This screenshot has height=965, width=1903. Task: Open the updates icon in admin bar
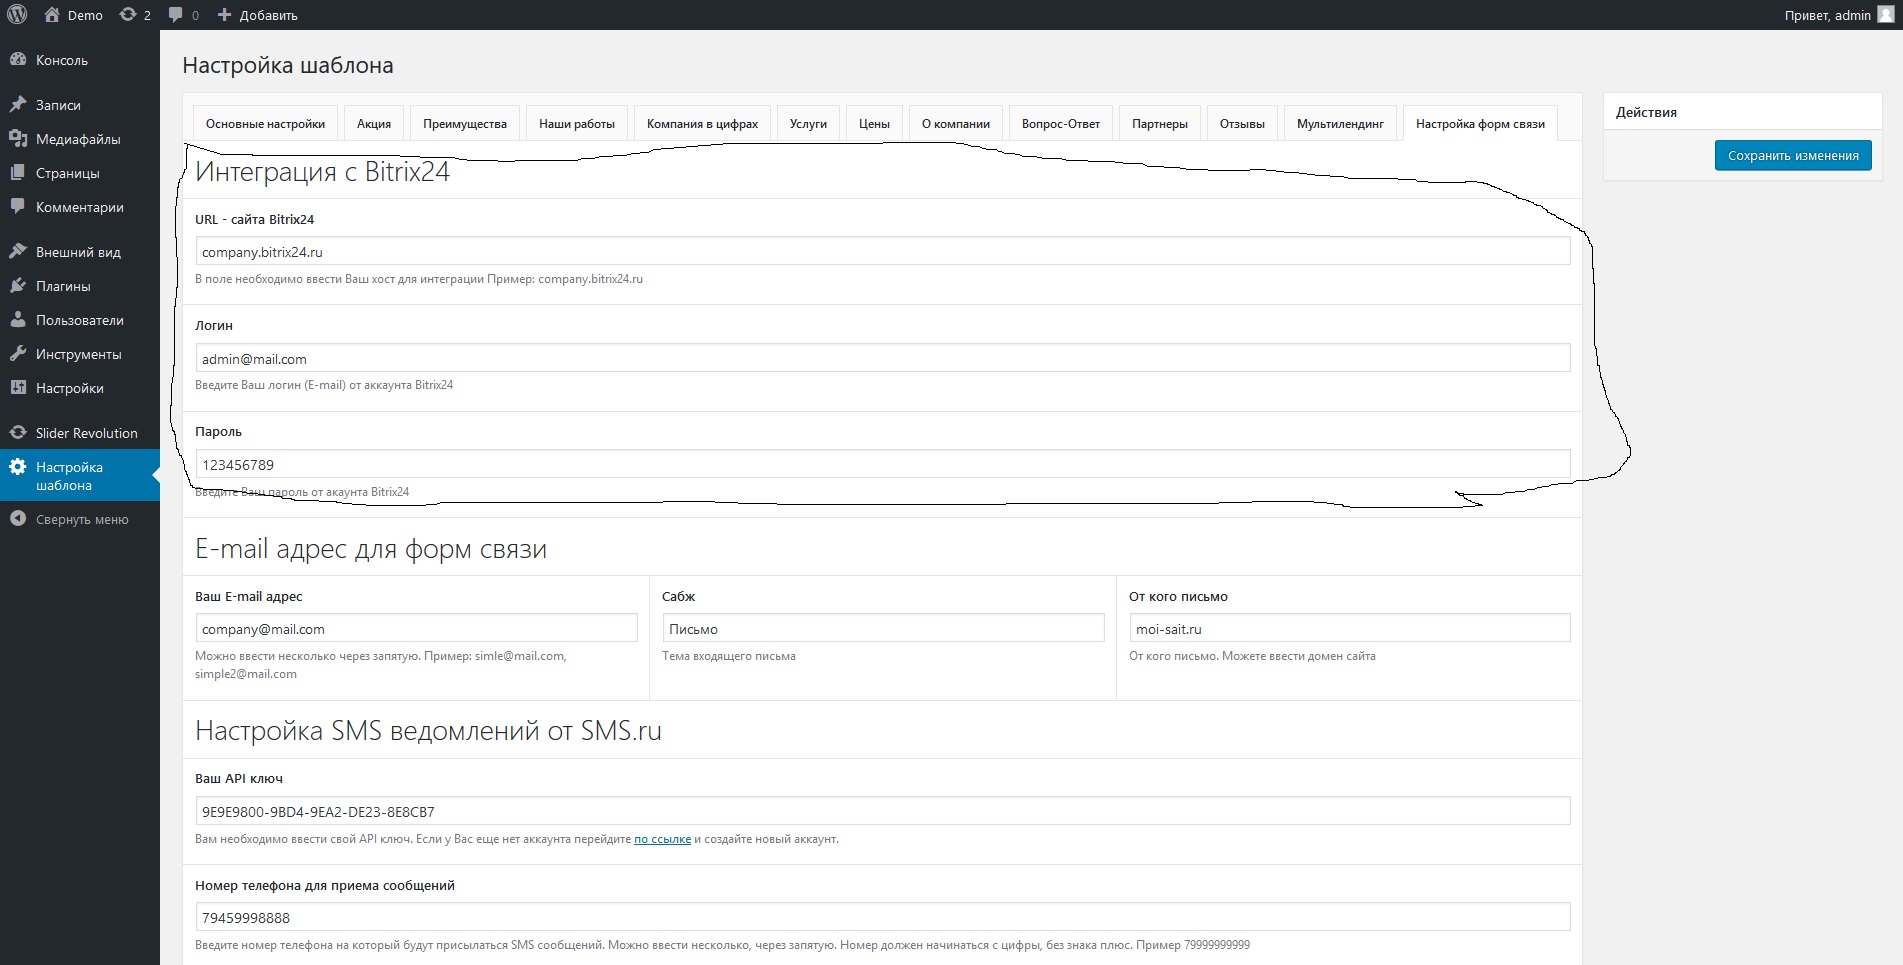tap(128, 15)
